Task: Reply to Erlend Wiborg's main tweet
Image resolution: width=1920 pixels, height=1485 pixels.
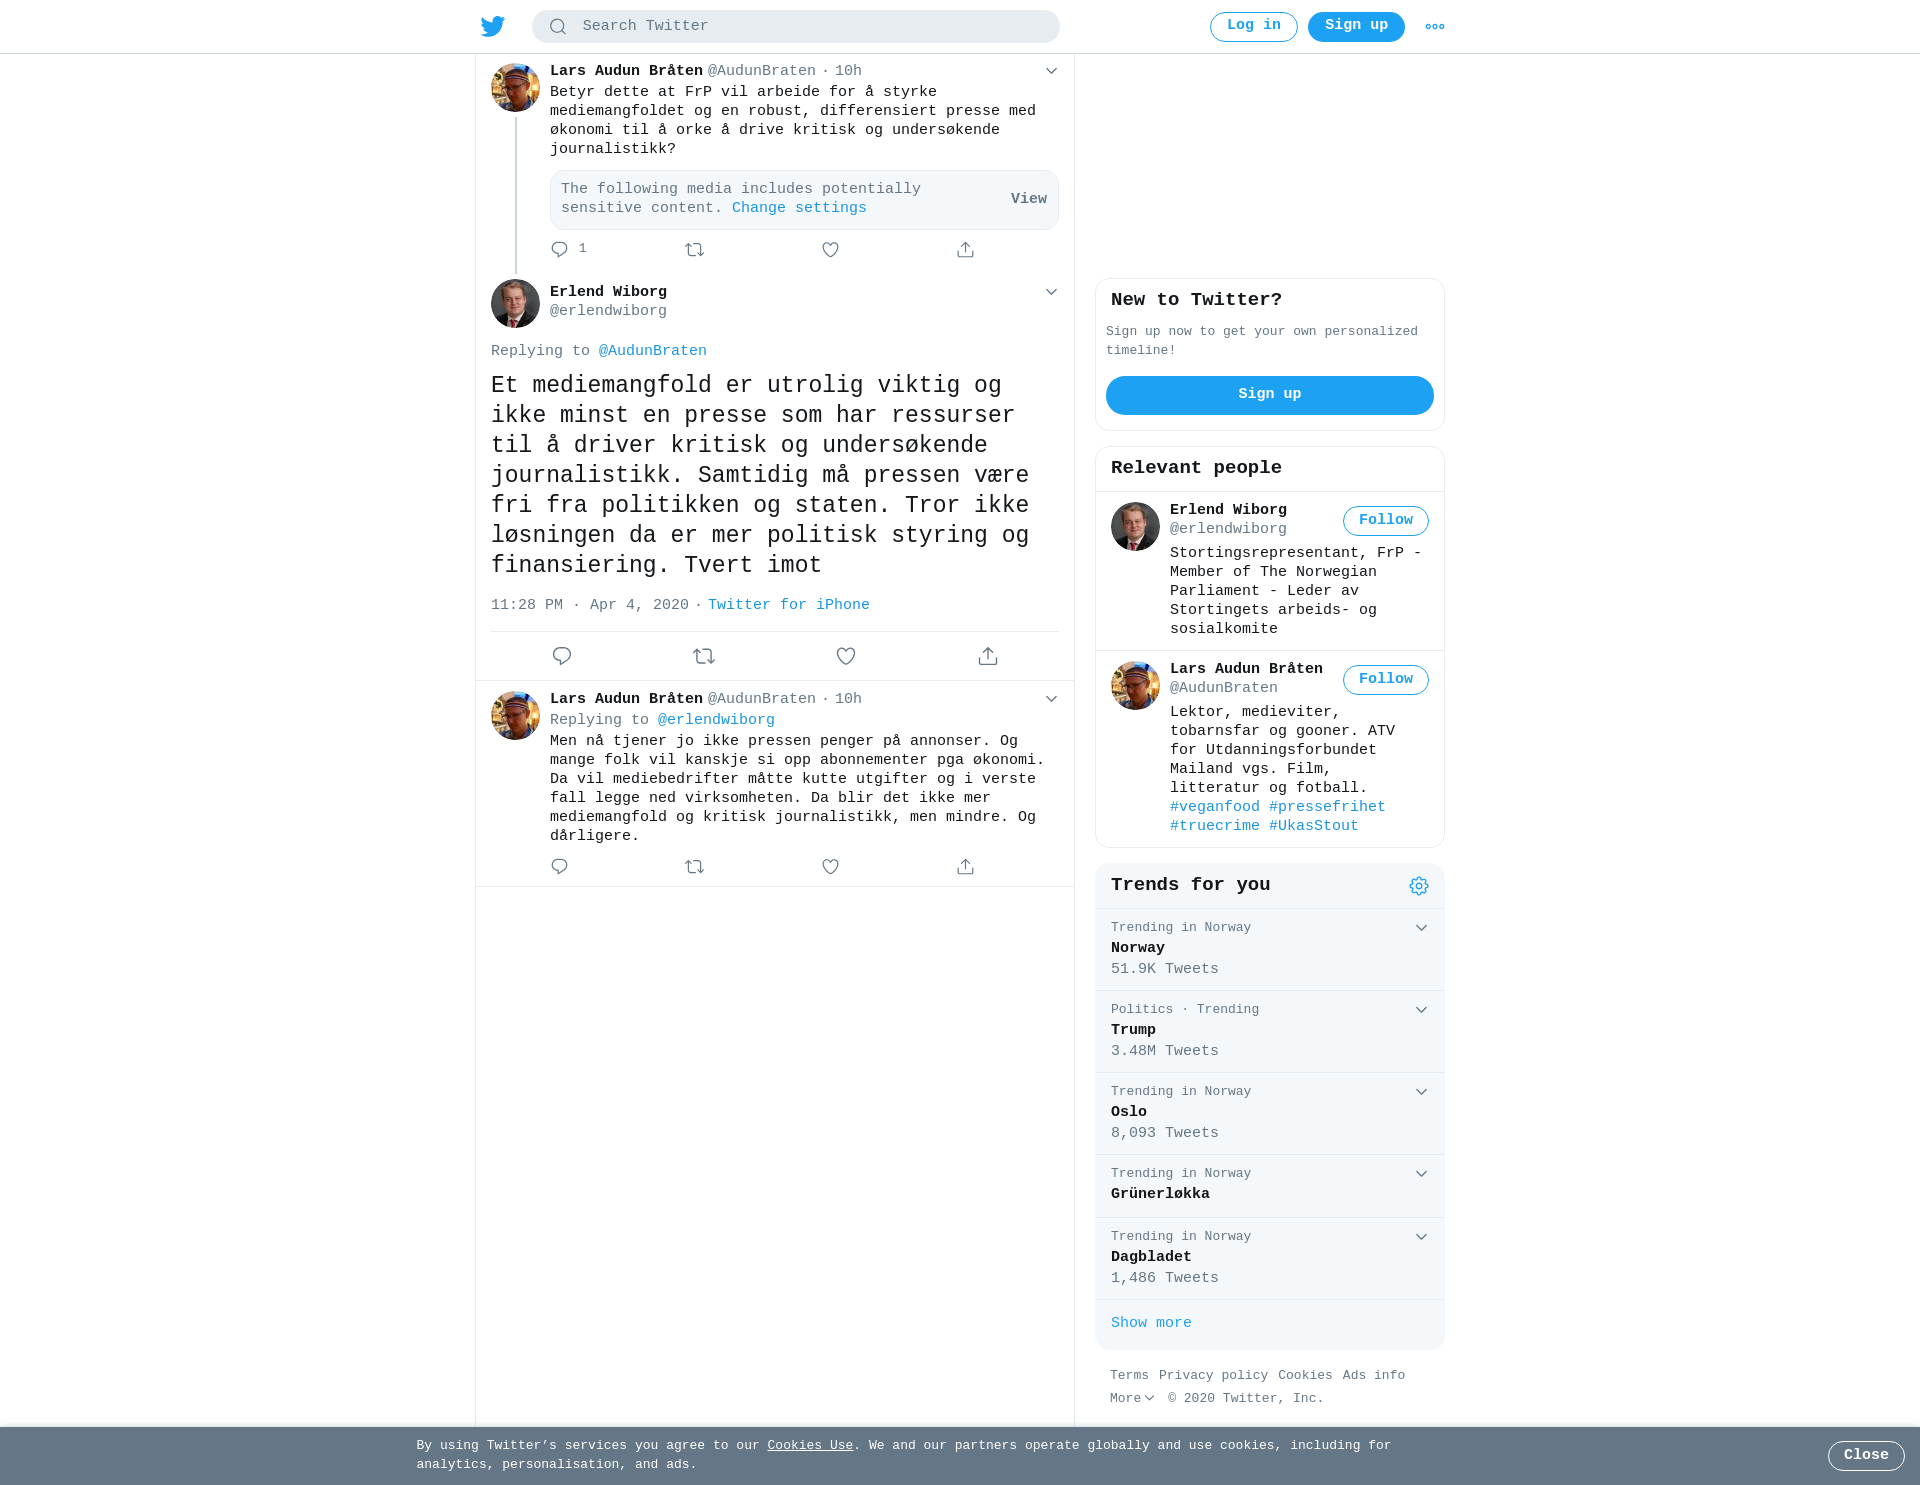Action: [x=562, y=656]
